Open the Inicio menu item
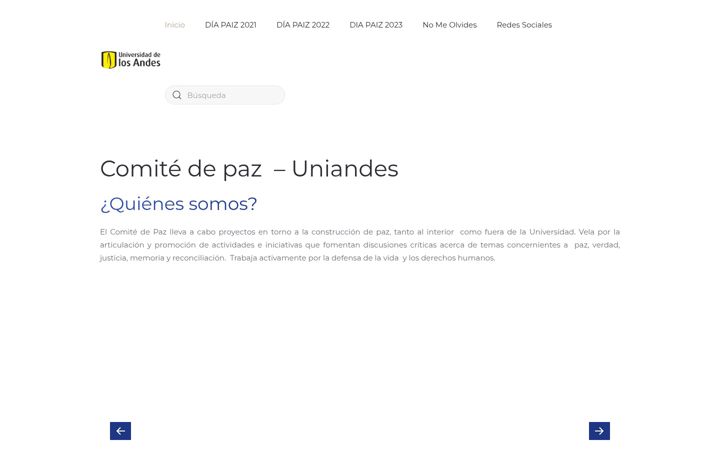This screenshot has width=720, height=450. click(174, 25)
